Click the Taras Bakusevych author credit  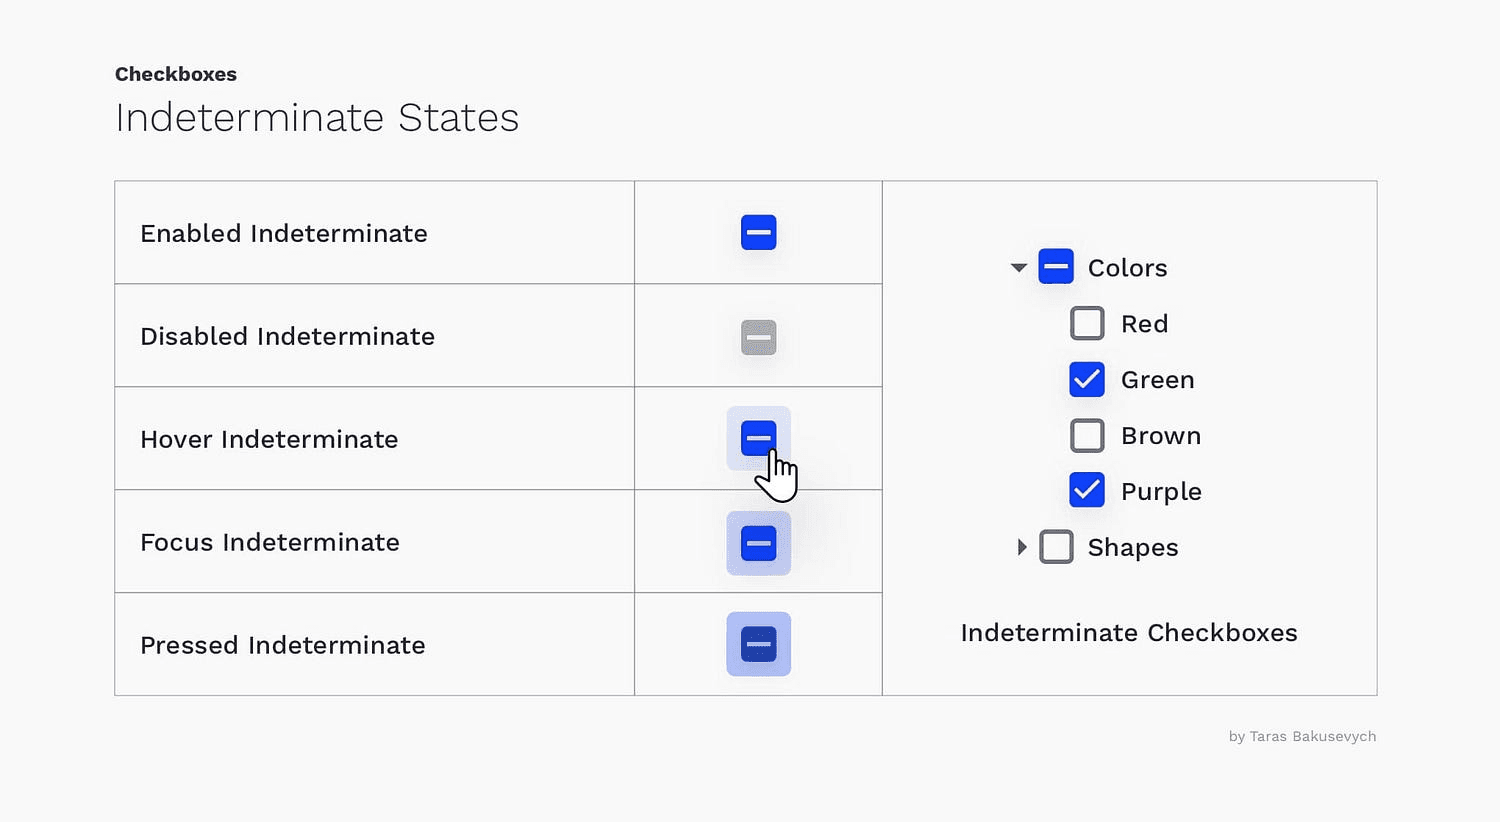click(1302, 736)
